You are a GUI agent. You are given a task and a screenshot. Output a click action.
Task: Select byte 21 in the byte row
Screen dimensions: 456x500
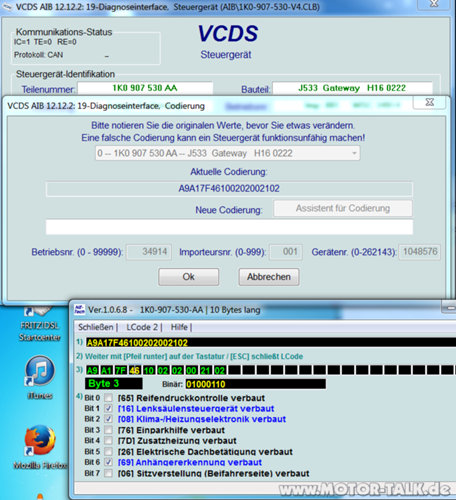(x=206, y=370)
